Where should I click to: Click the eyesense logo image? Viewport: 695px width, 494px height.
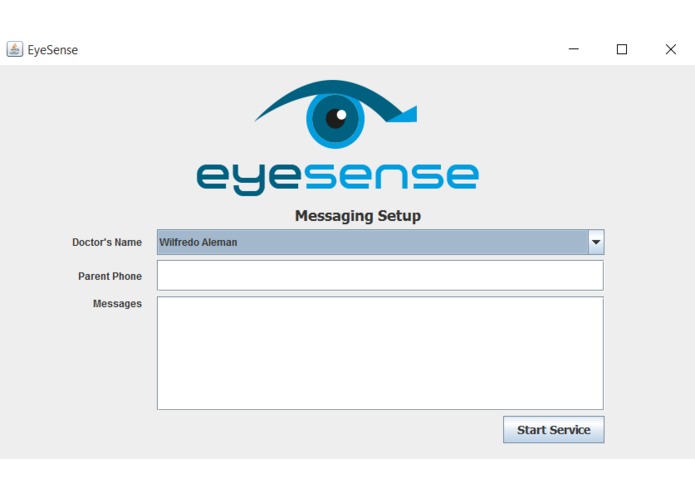338,138
